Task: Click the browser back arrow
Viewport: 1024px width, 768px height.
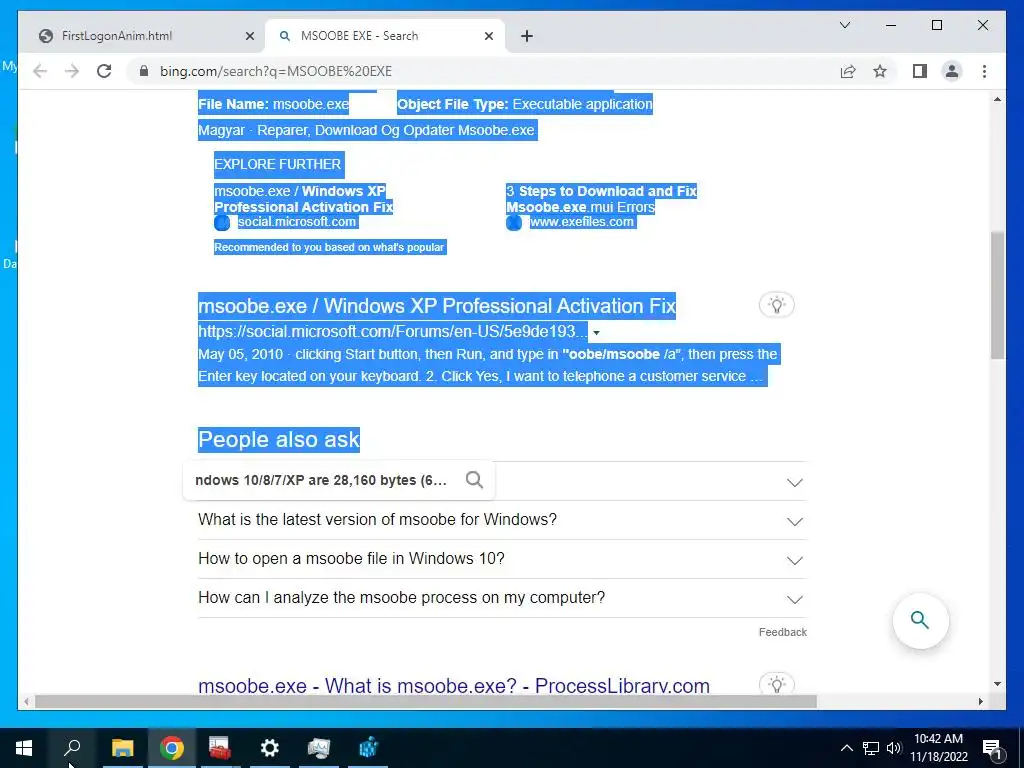Action: (x=40, y=71)
